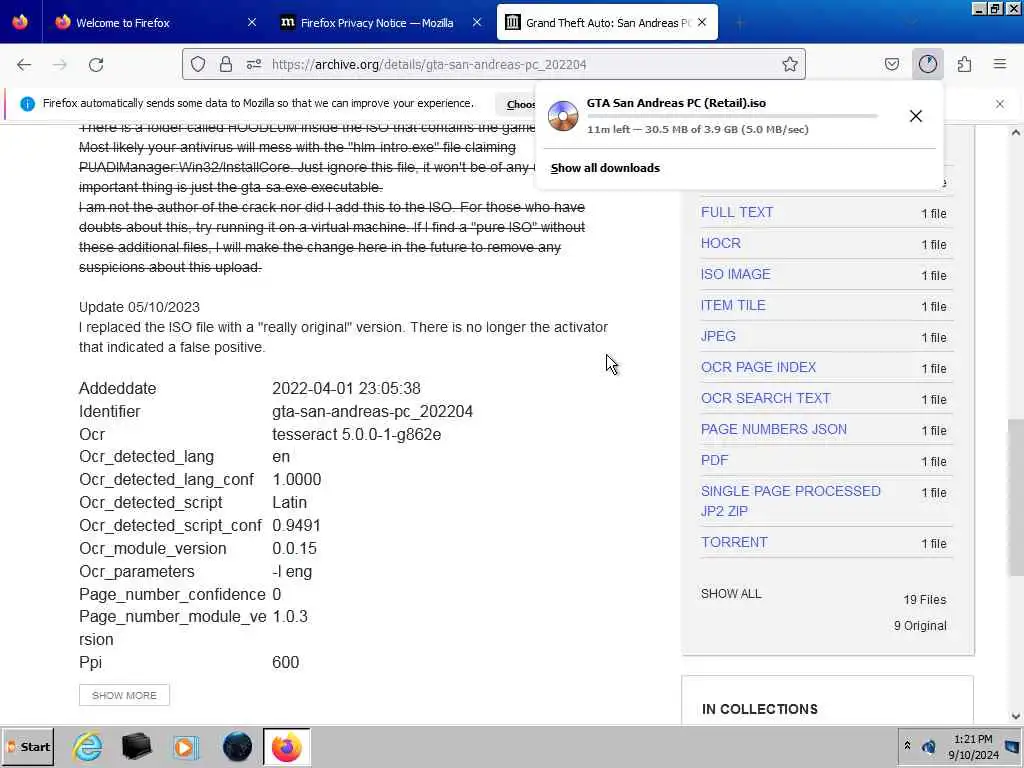This screenshot has width=1024, height=768.
Task: Open the PDF download option
Action: [714, 460]
